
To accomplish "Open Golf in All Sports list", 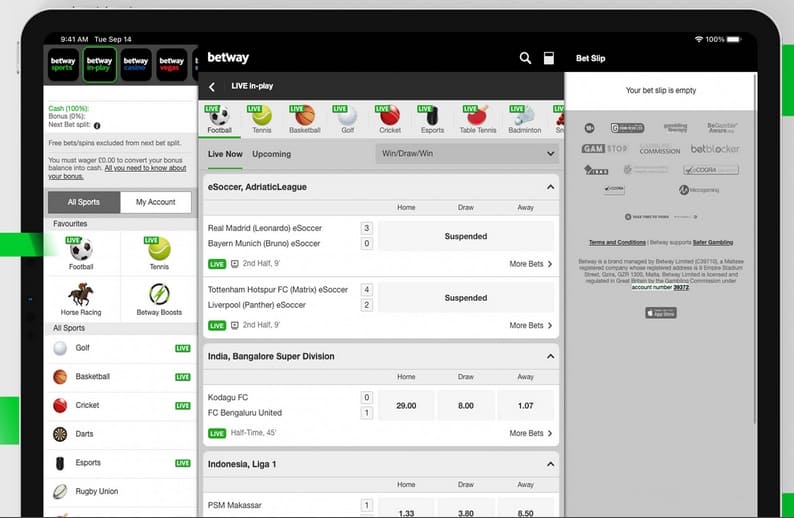I will [x=121, y=348].
